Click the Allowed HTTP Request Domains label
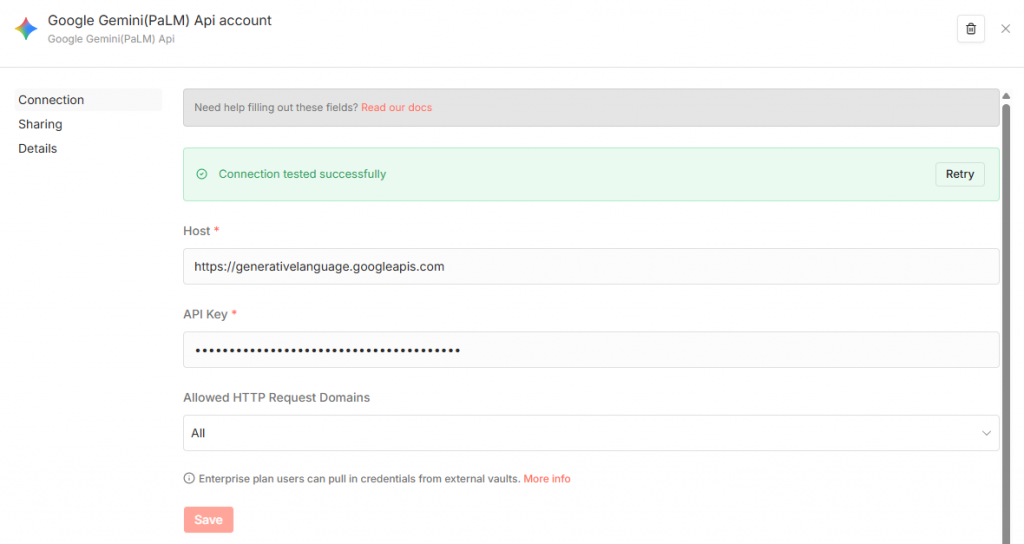The width and height of the screenshot is (1024, 544). tap(276, 398)
